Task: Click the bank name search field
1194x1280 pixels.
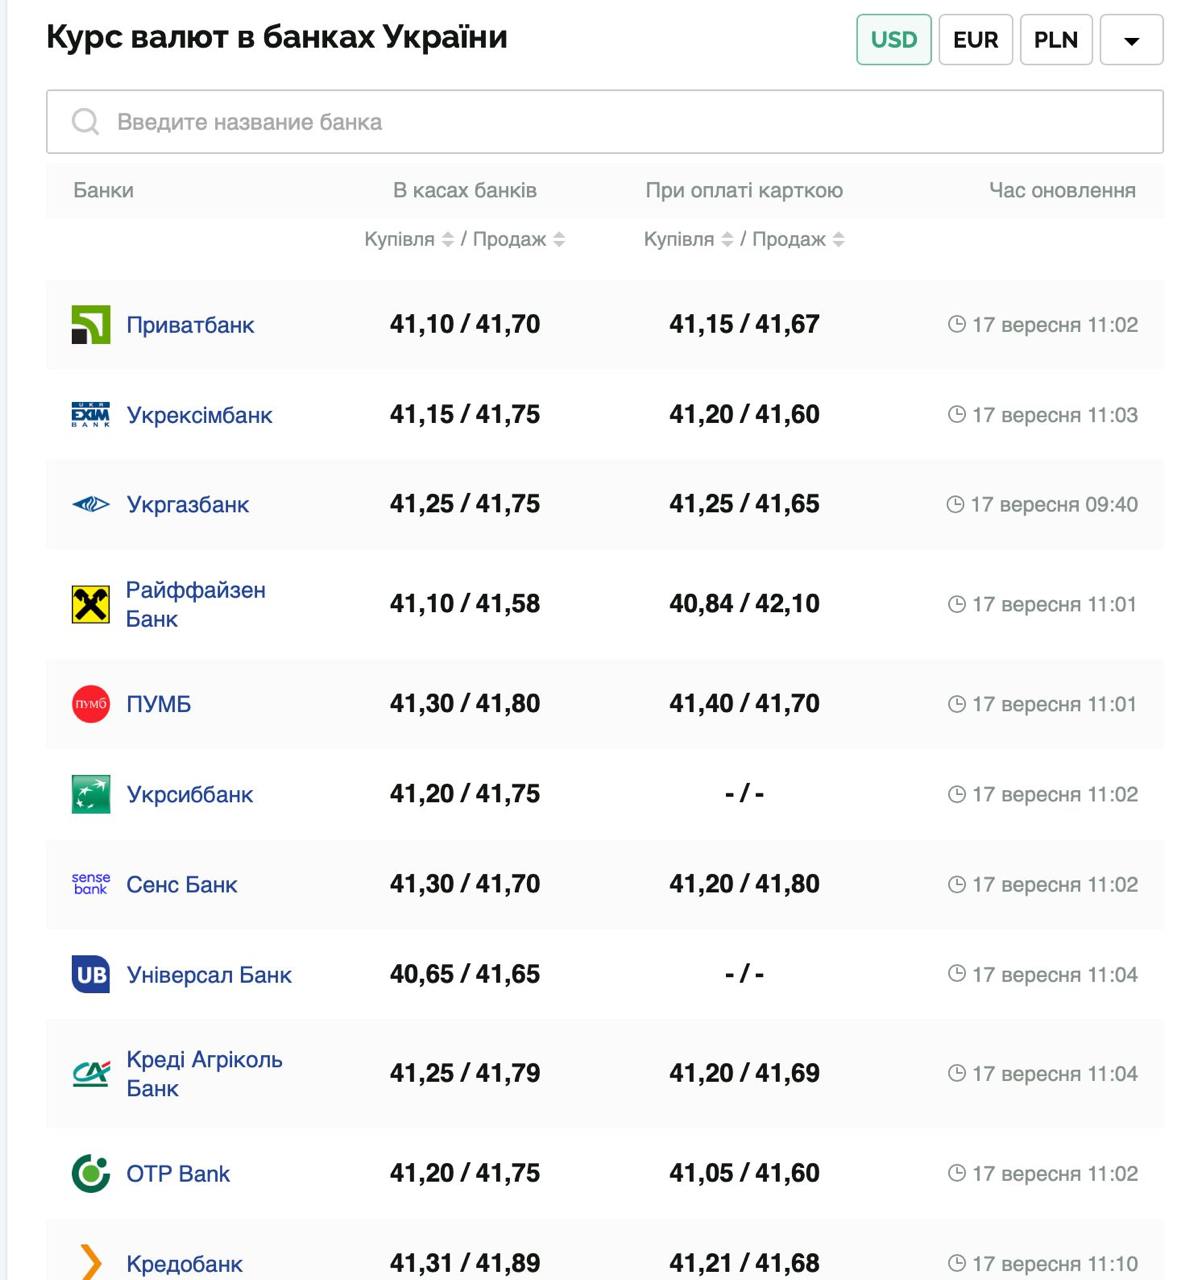Action: tap(604, 122)
